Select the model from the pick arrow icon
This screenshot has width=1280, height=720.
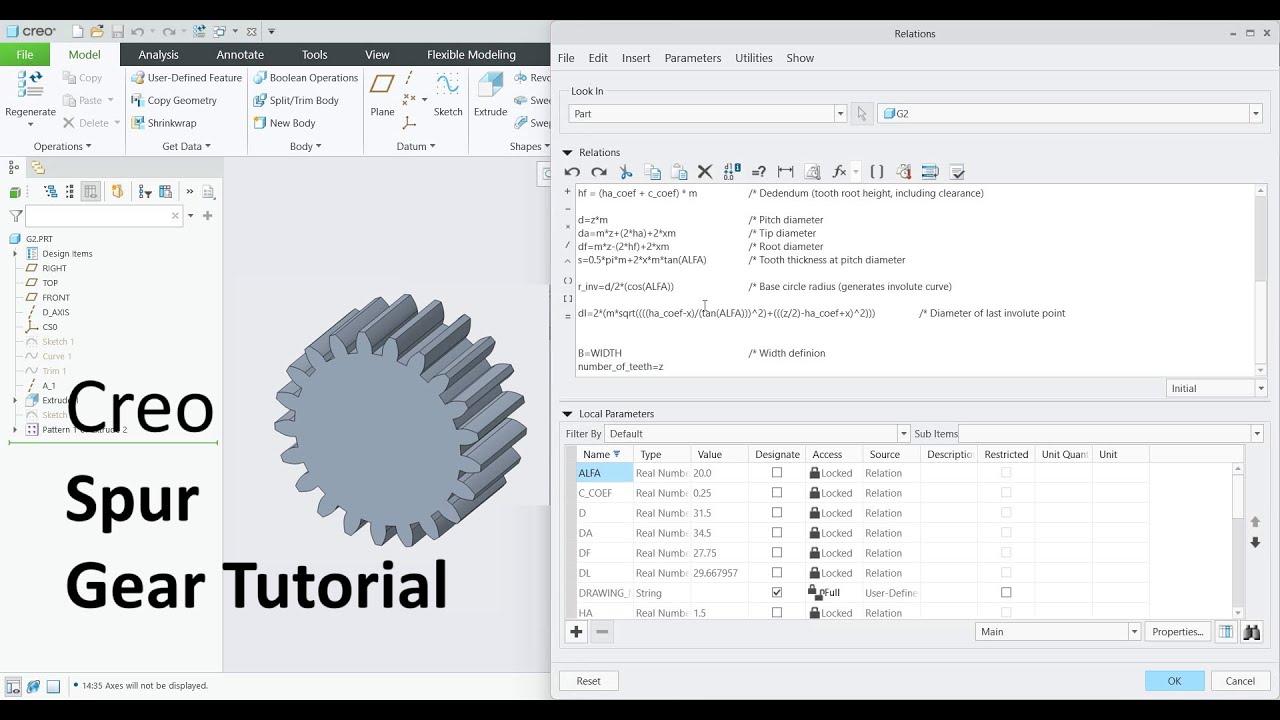click(862, 114)
